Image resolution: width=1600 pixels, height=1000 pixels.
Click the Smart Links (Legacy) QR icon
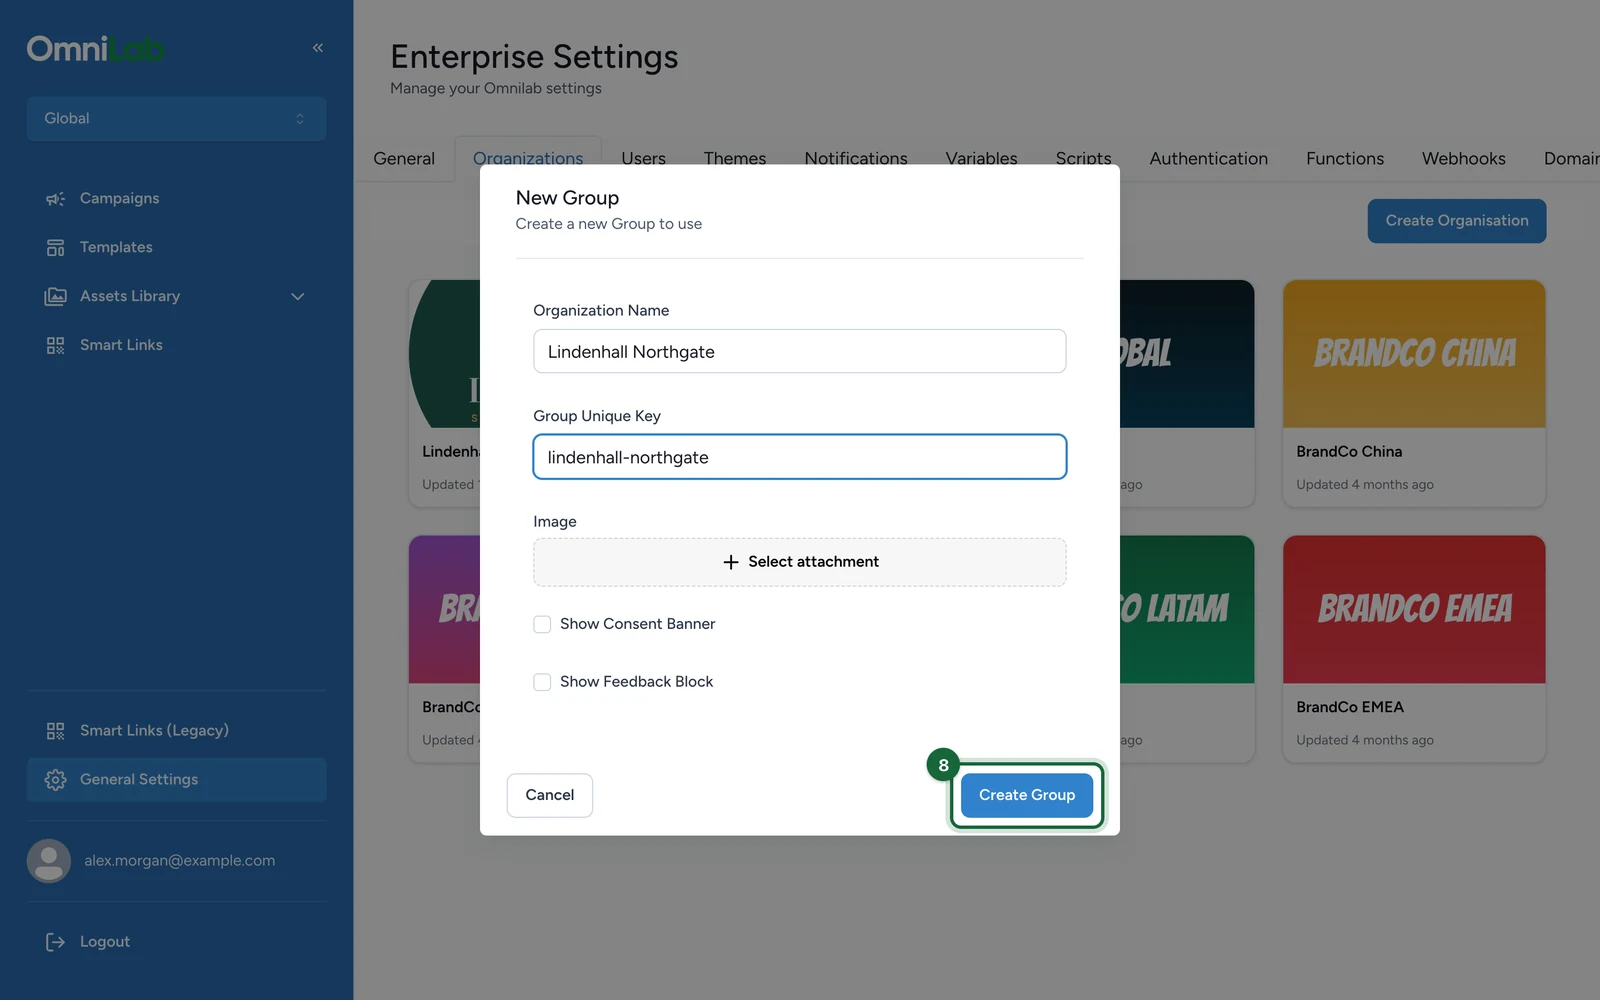tap(55, 731)
